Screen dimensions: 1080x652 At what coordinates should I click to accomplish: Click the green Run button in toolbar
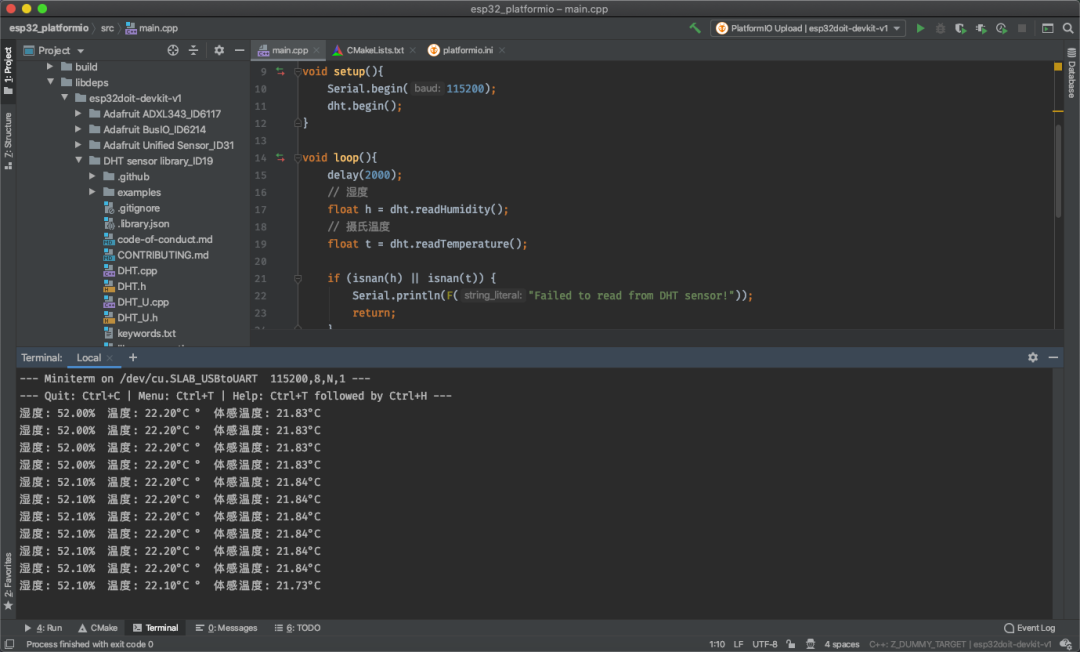[921, 29]
